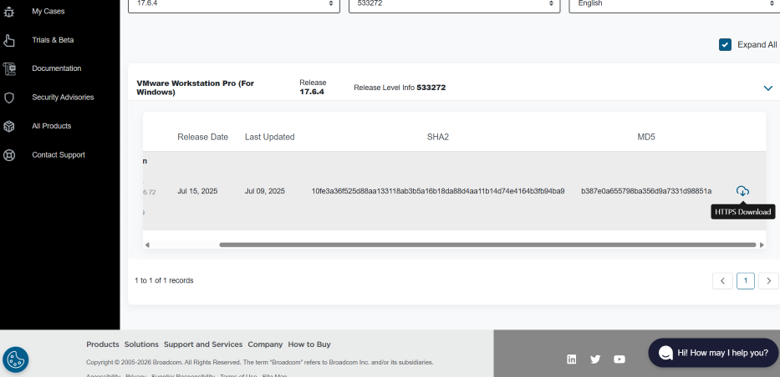780x377 pixels.
Task: Click the 'Release 17.6.4' label
Action: [312, 87]
